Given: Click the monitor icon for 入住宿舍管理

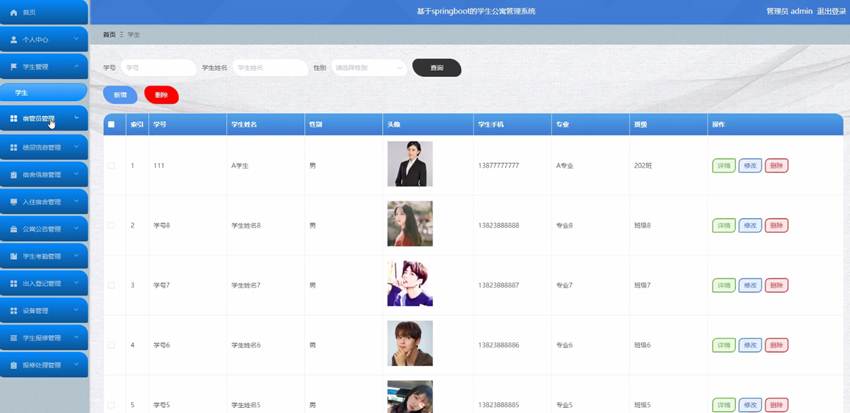Looking at the screenshot, I should pyautogui.click(x=14, y=202).
